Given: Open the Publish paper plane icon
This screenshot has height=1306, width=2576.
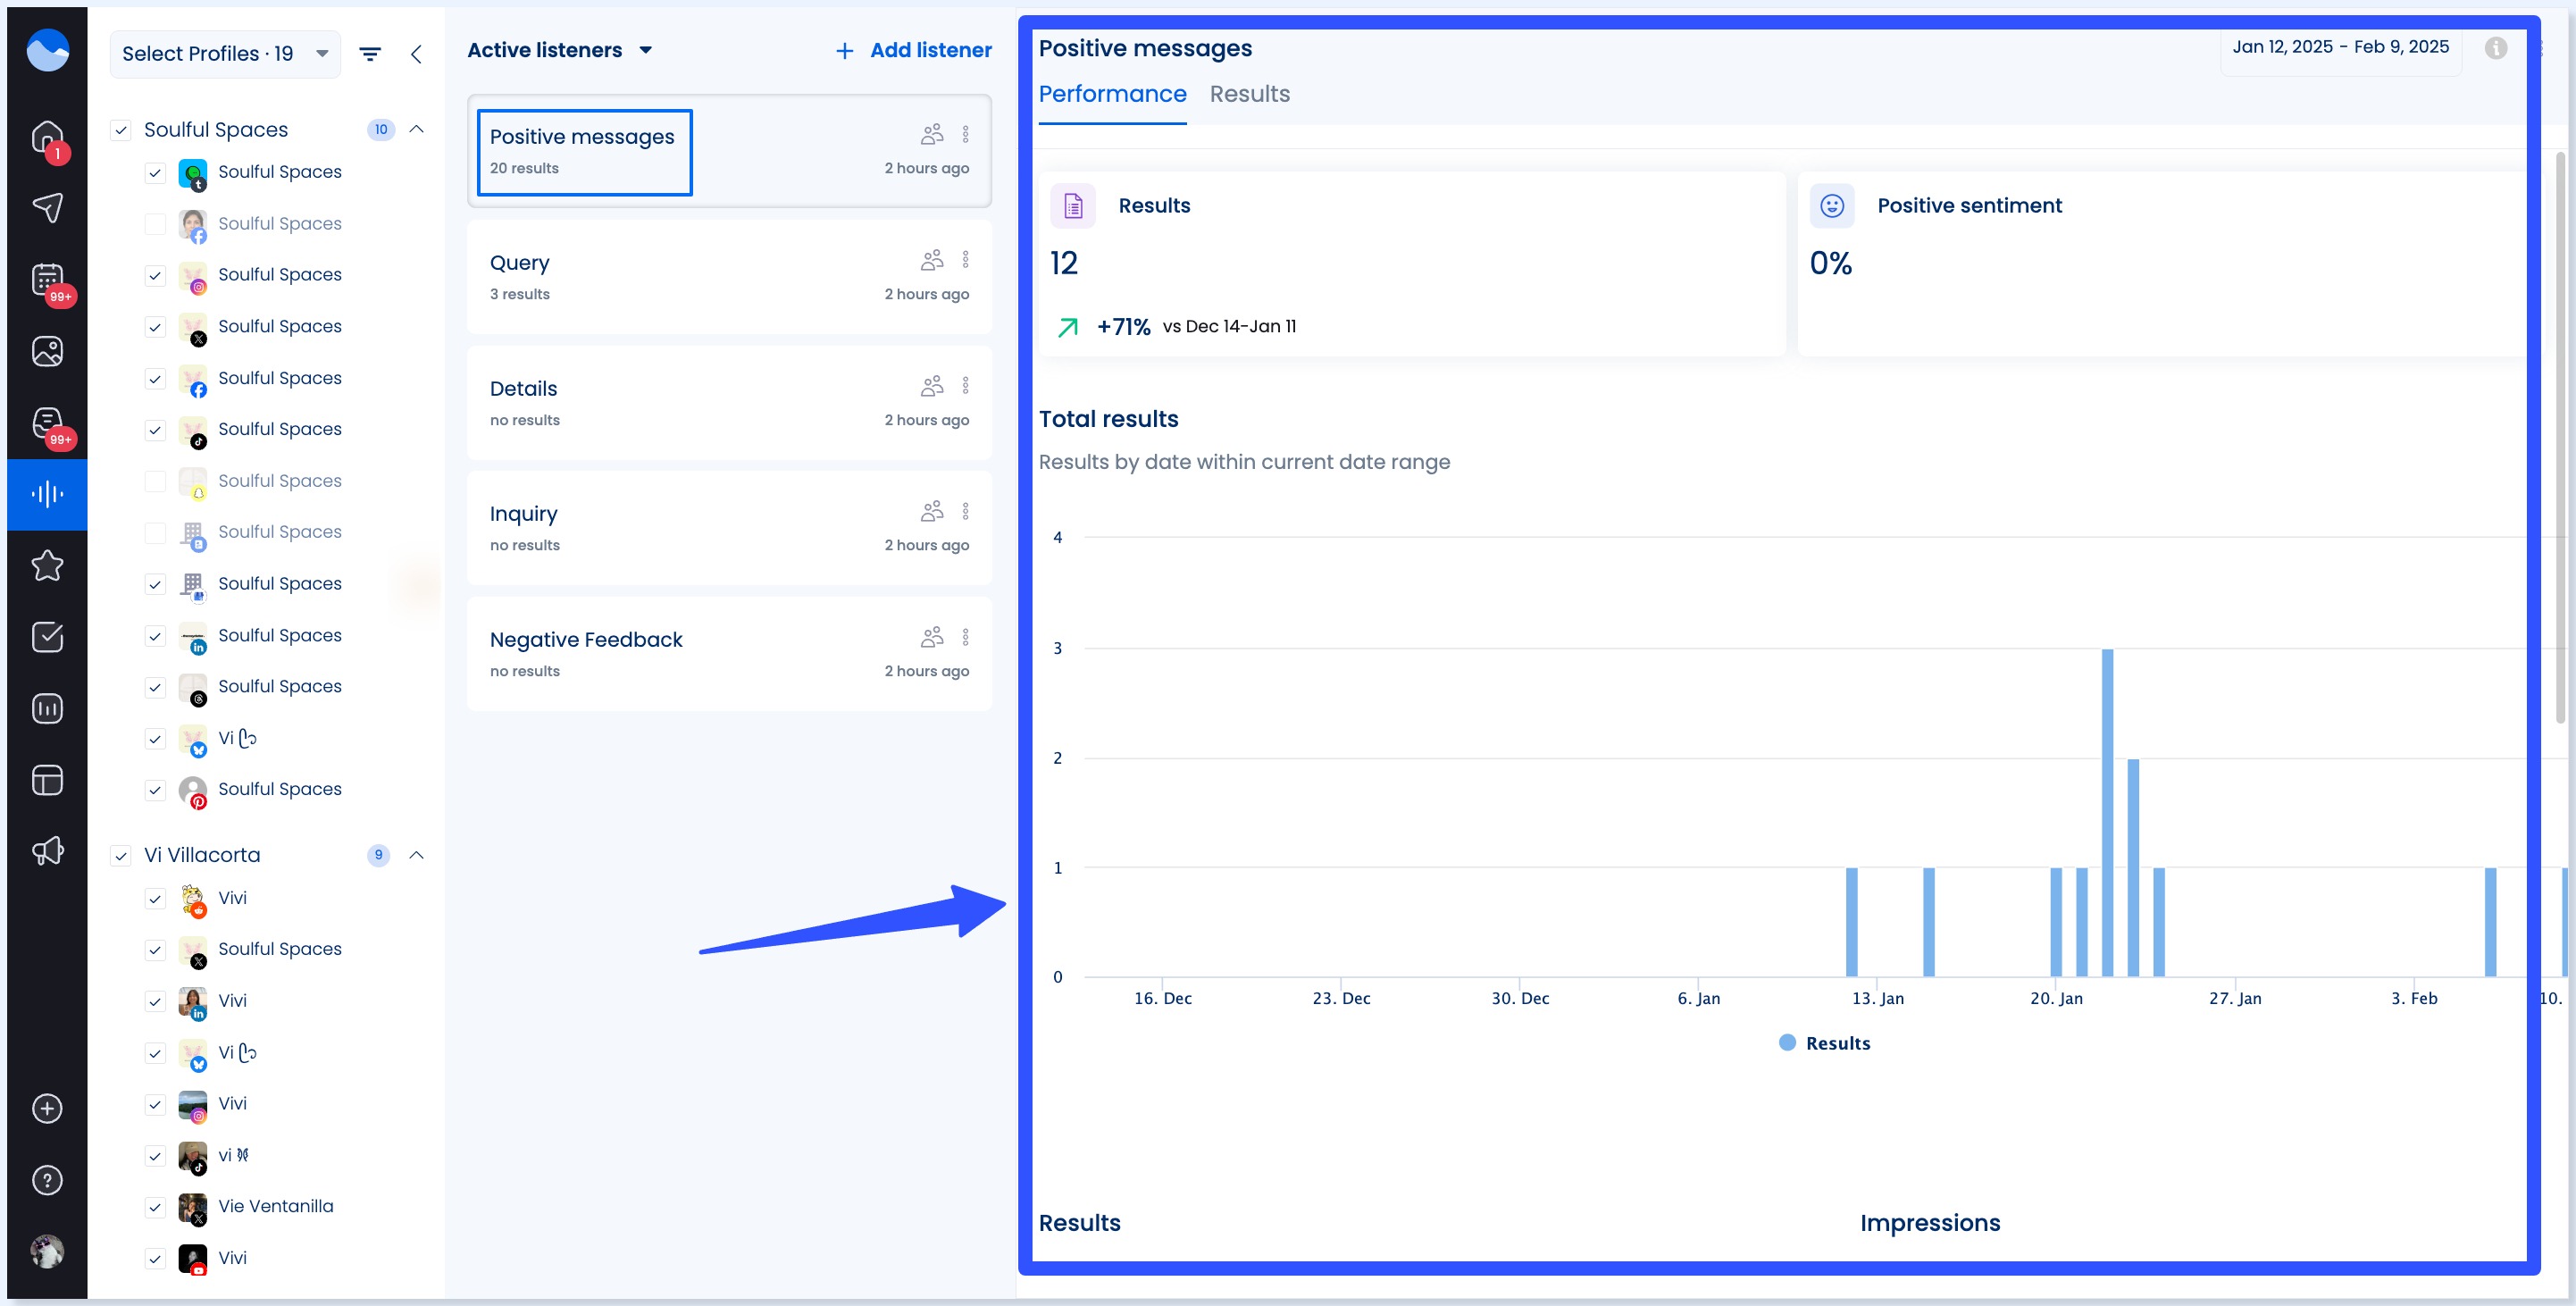Looking at the screenshot, I should (47, 207).
